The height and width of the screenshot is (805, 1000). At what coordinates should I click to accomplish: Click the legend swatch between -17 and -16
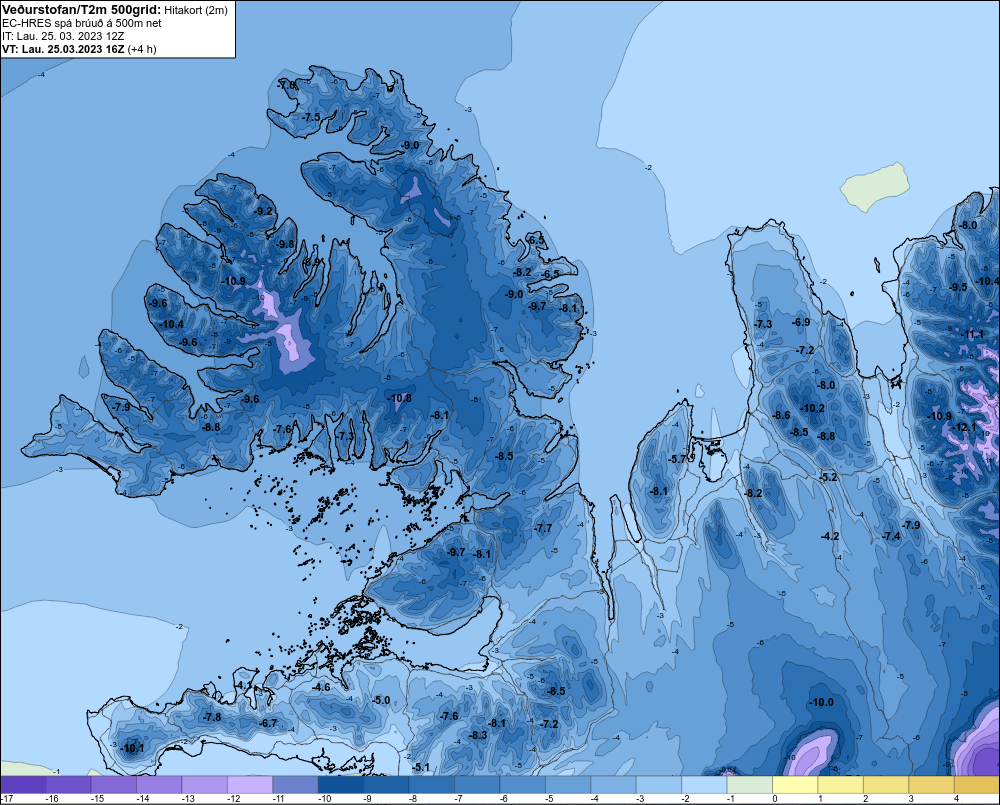pyautogui.click(x=23, y=785)
